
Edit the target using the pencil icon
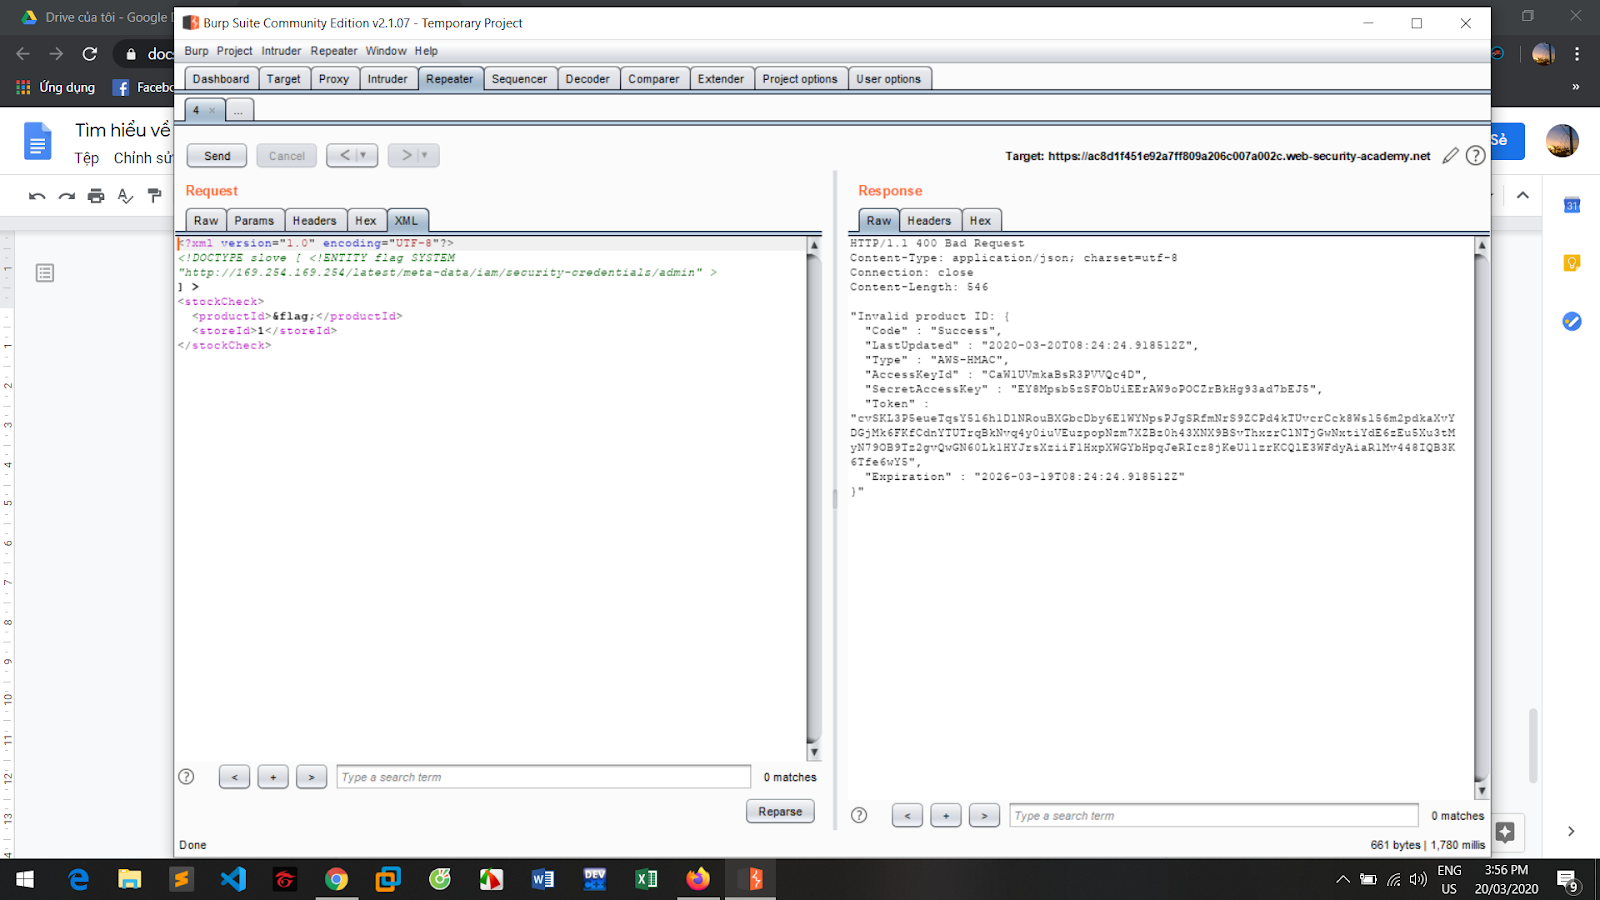[x=1450, y=156]
